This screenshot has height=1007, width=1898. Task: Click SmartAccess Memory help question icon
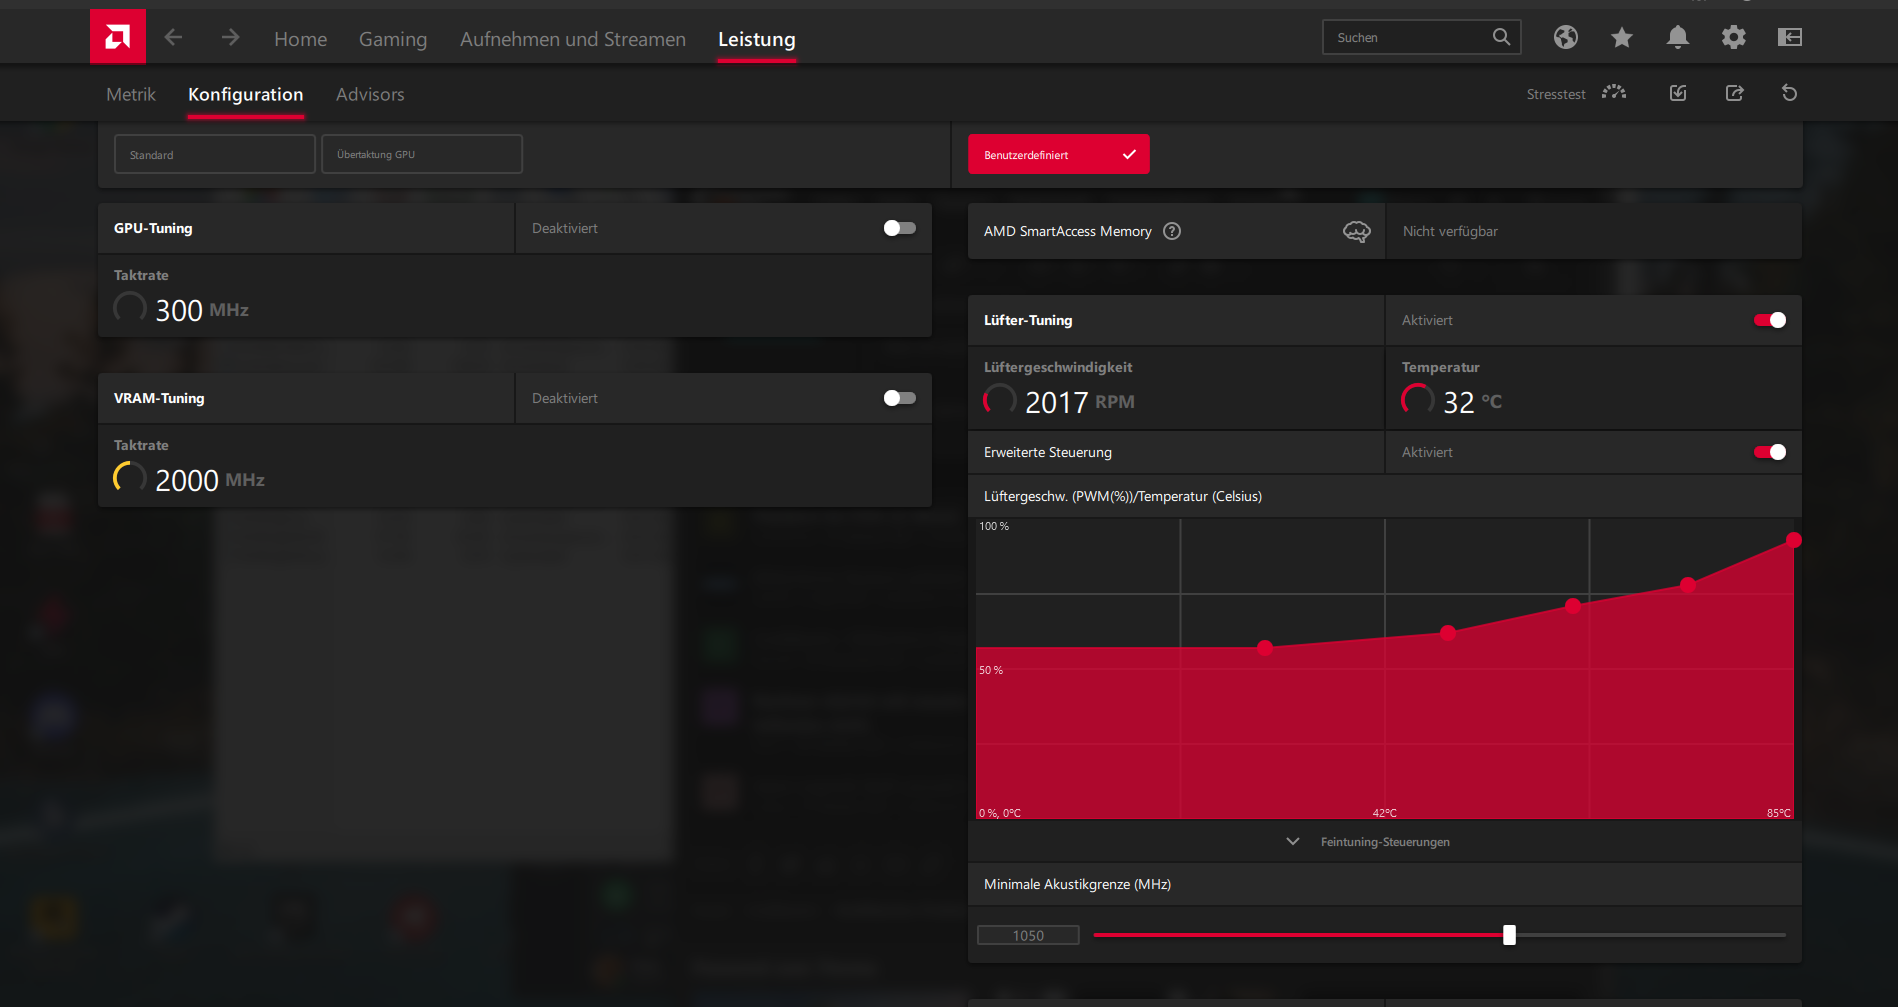[1172, 231]
